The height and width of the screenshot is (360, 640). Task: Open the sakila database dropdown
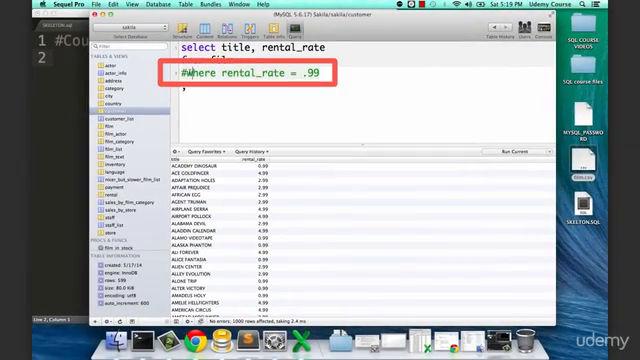130,27
